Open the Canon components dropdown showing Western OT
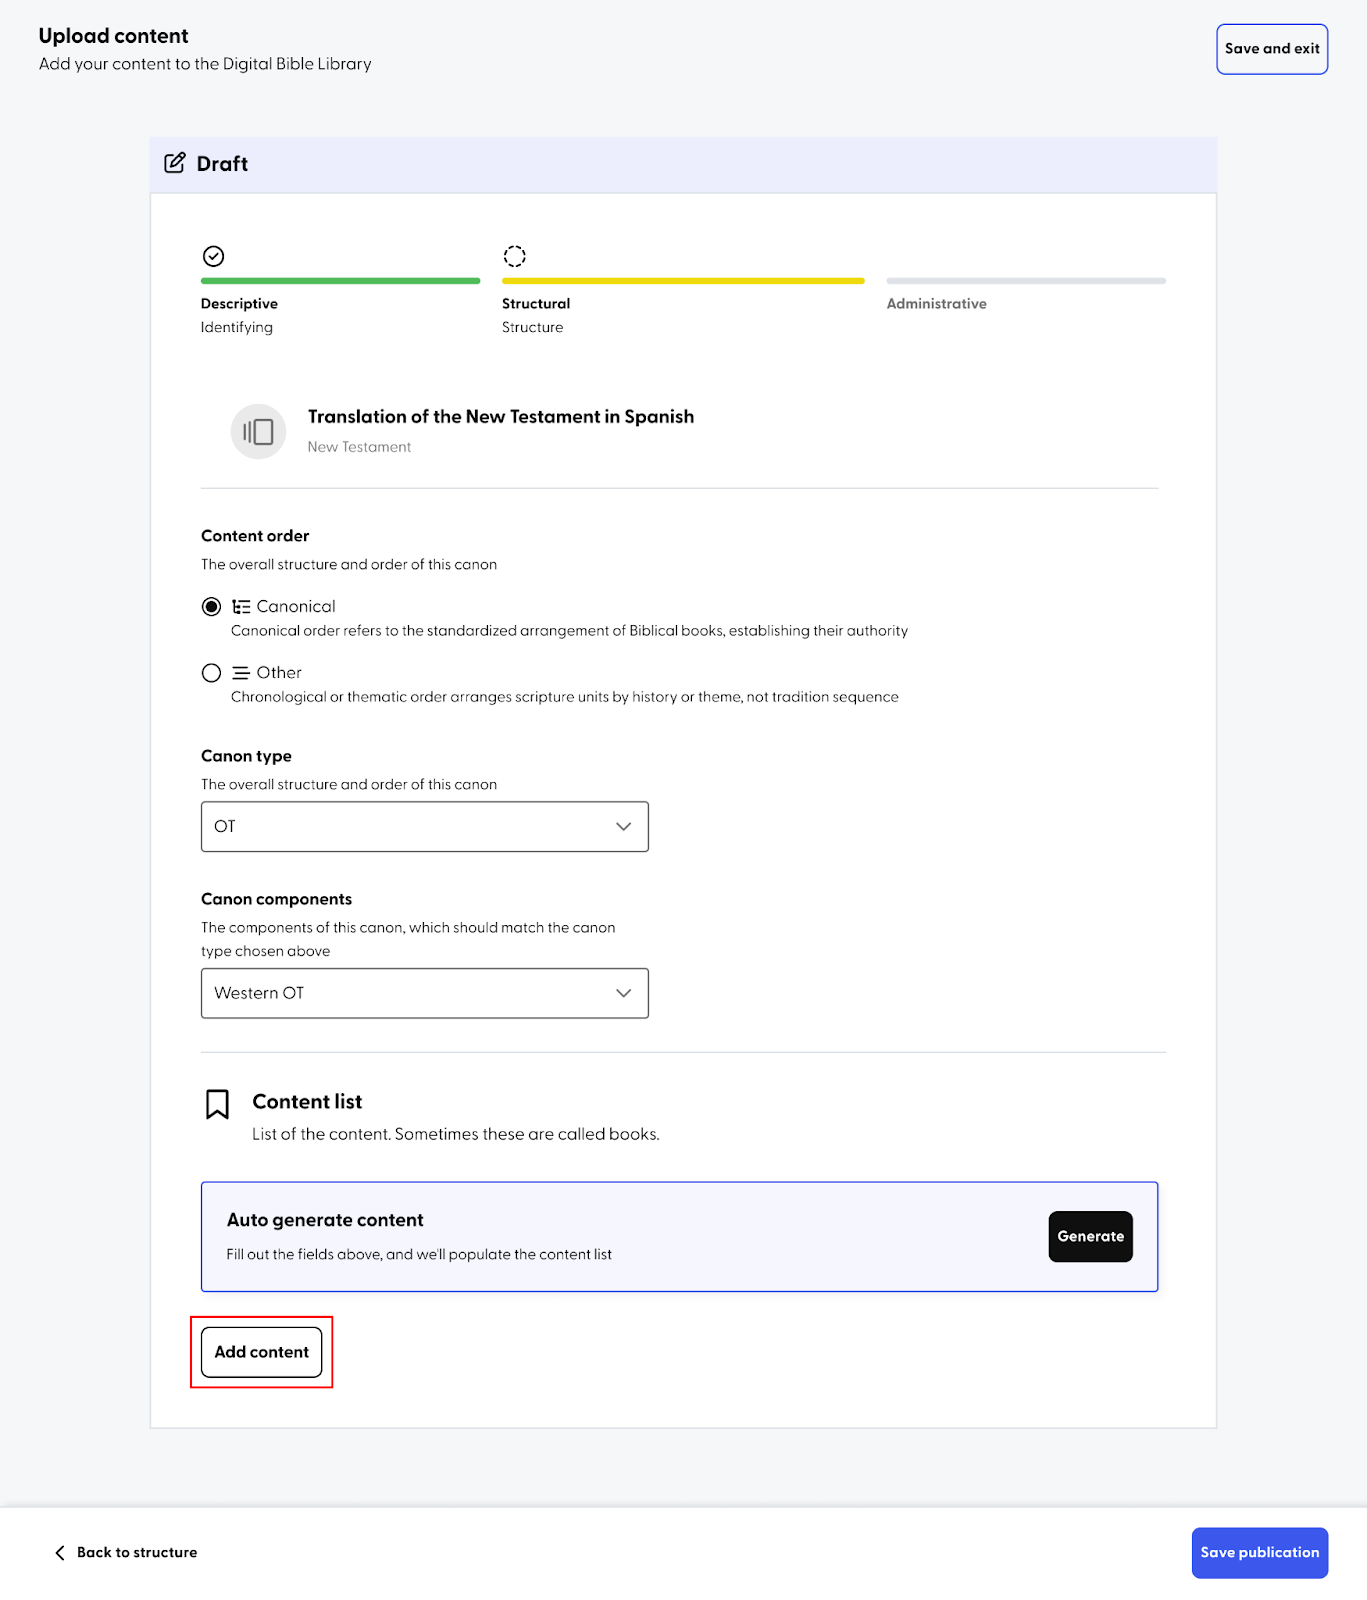1367x1600 pixels. pyautogui.click(x=425, y=993)
